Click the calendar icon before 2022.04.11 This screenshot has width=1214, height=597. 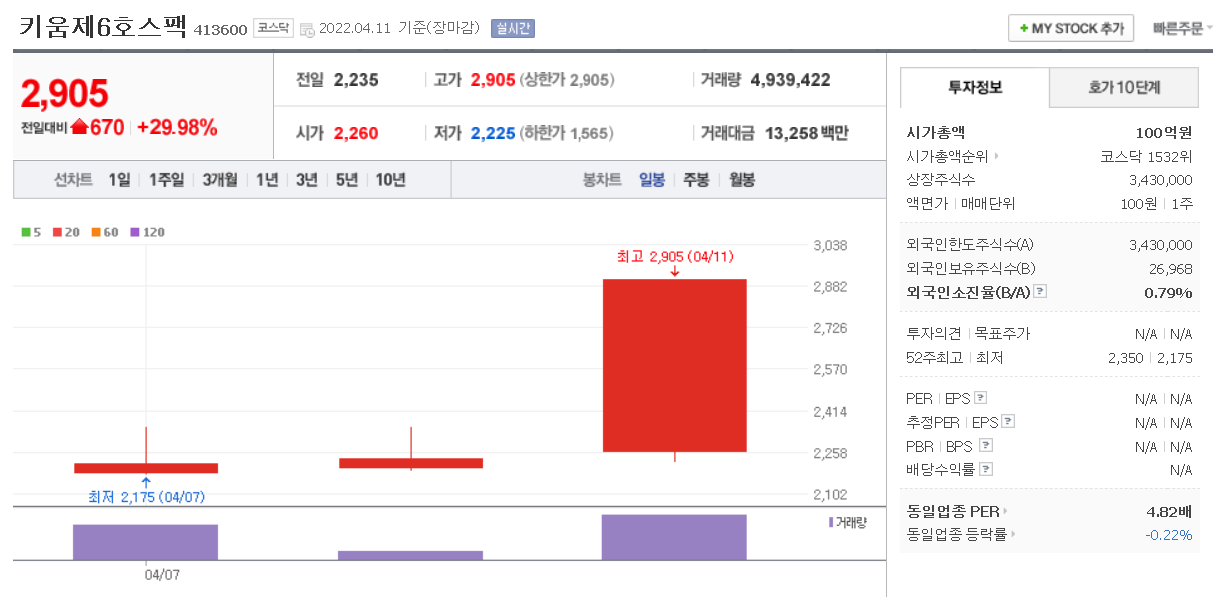tap(306, 29)
